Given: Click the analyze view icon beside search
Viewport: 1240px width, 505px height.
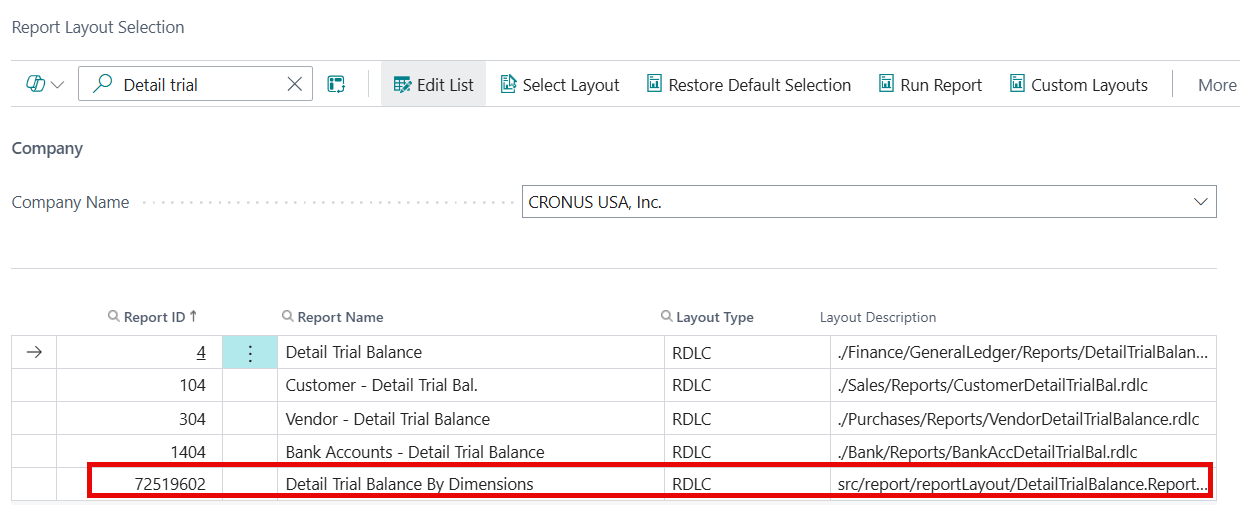Looking at the screenshot, I should click(x=336, y=85).
